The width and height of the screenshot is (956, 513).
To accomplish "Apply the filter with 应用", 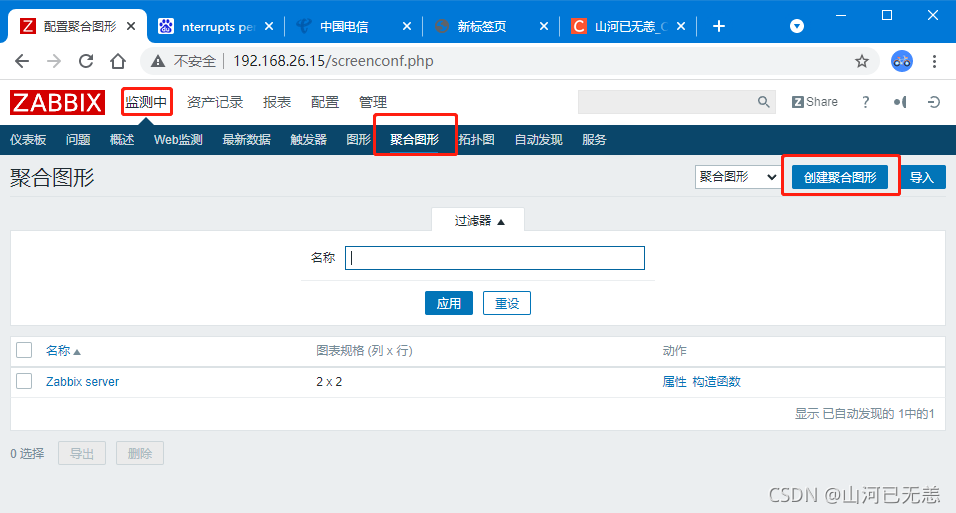I will pos(449,303).
